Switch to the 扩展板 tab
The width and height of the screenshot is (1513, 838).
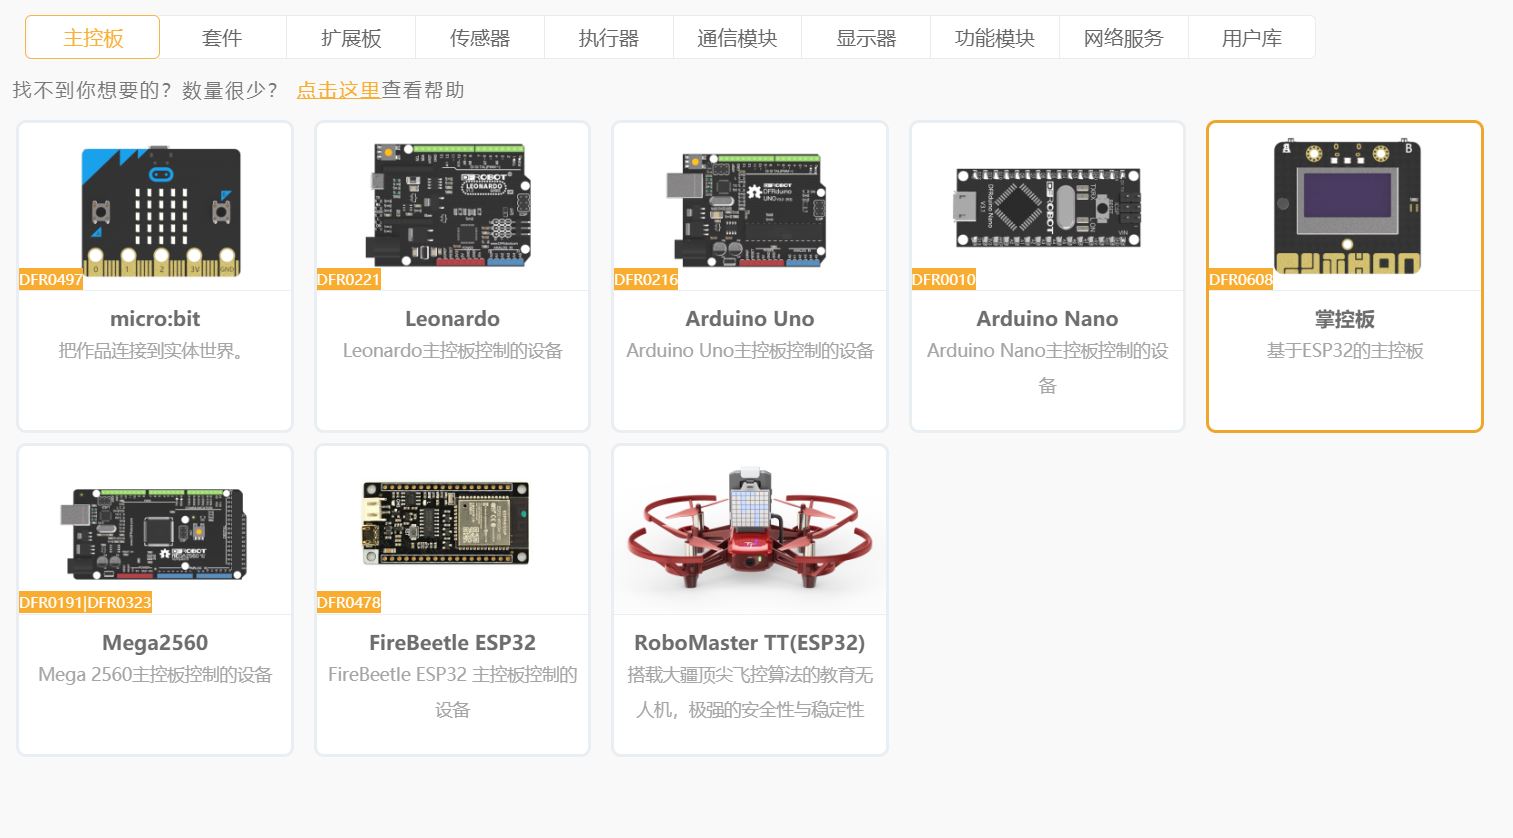tap(351, 38)
